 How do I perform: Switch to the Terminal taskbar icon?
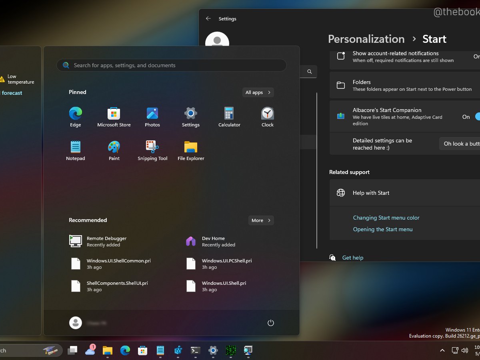pos(195,350)
